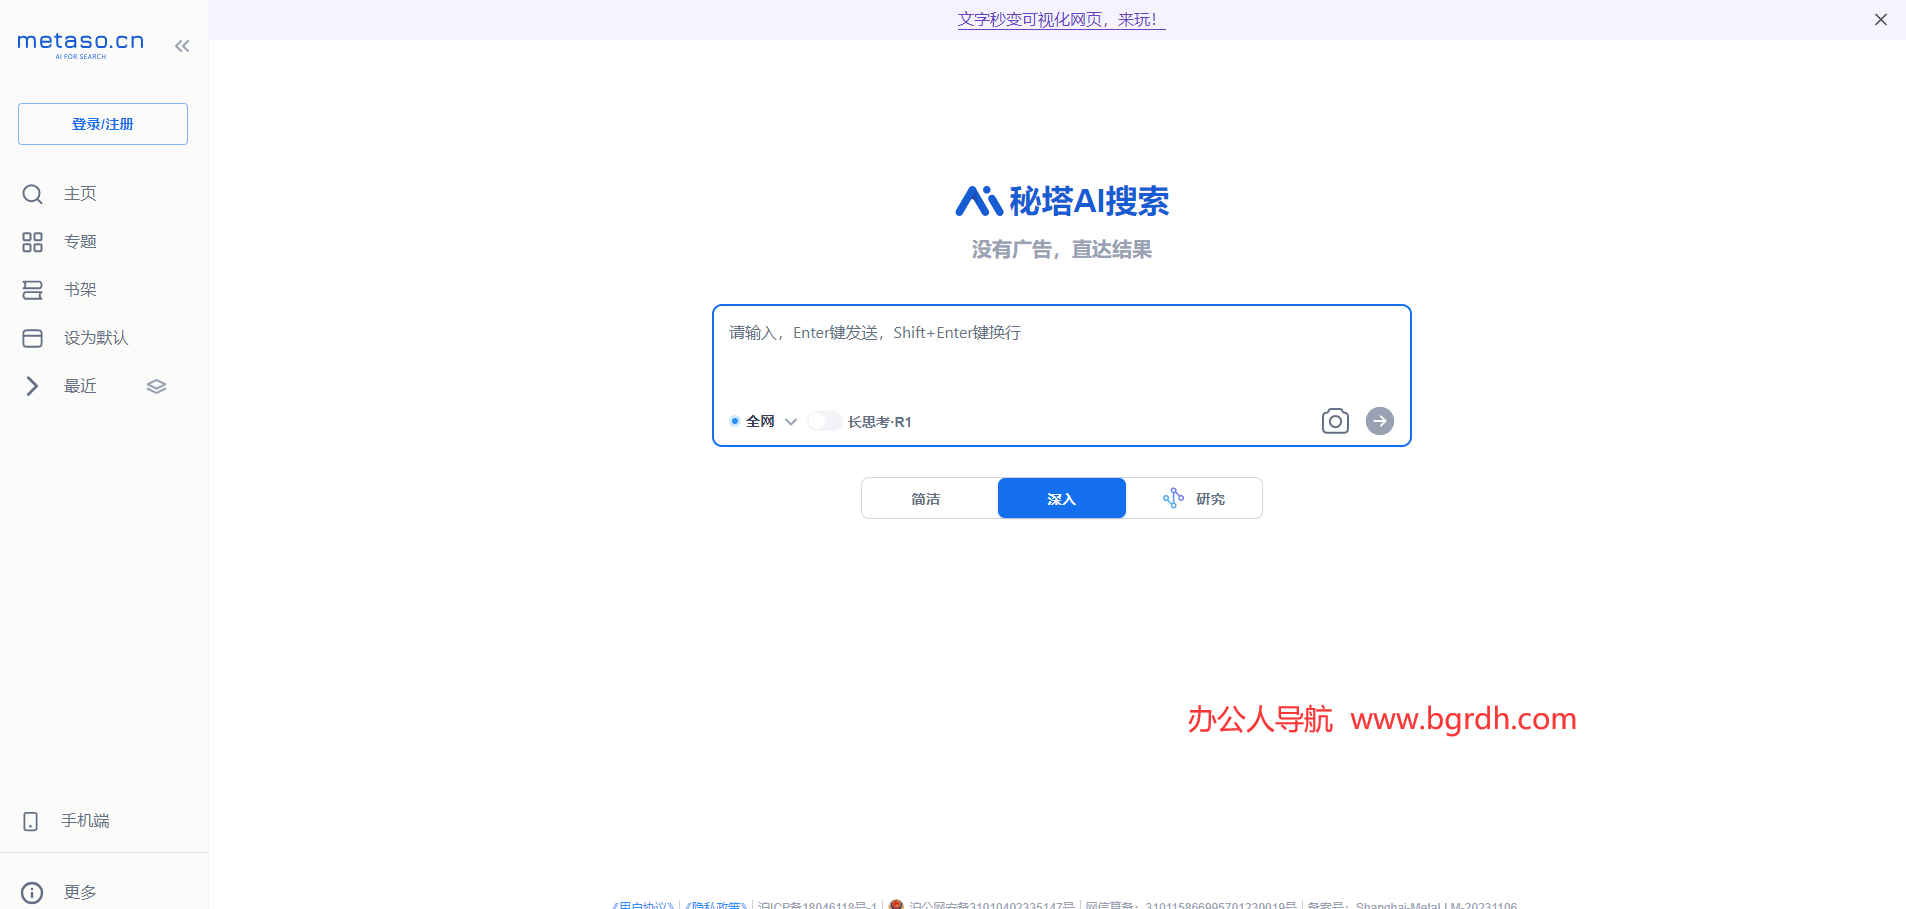Image resolution: width=1906 pixels, height=909 pixels.
Task: Switch to the 简洁 mode tab
Action: pos(927,497)
